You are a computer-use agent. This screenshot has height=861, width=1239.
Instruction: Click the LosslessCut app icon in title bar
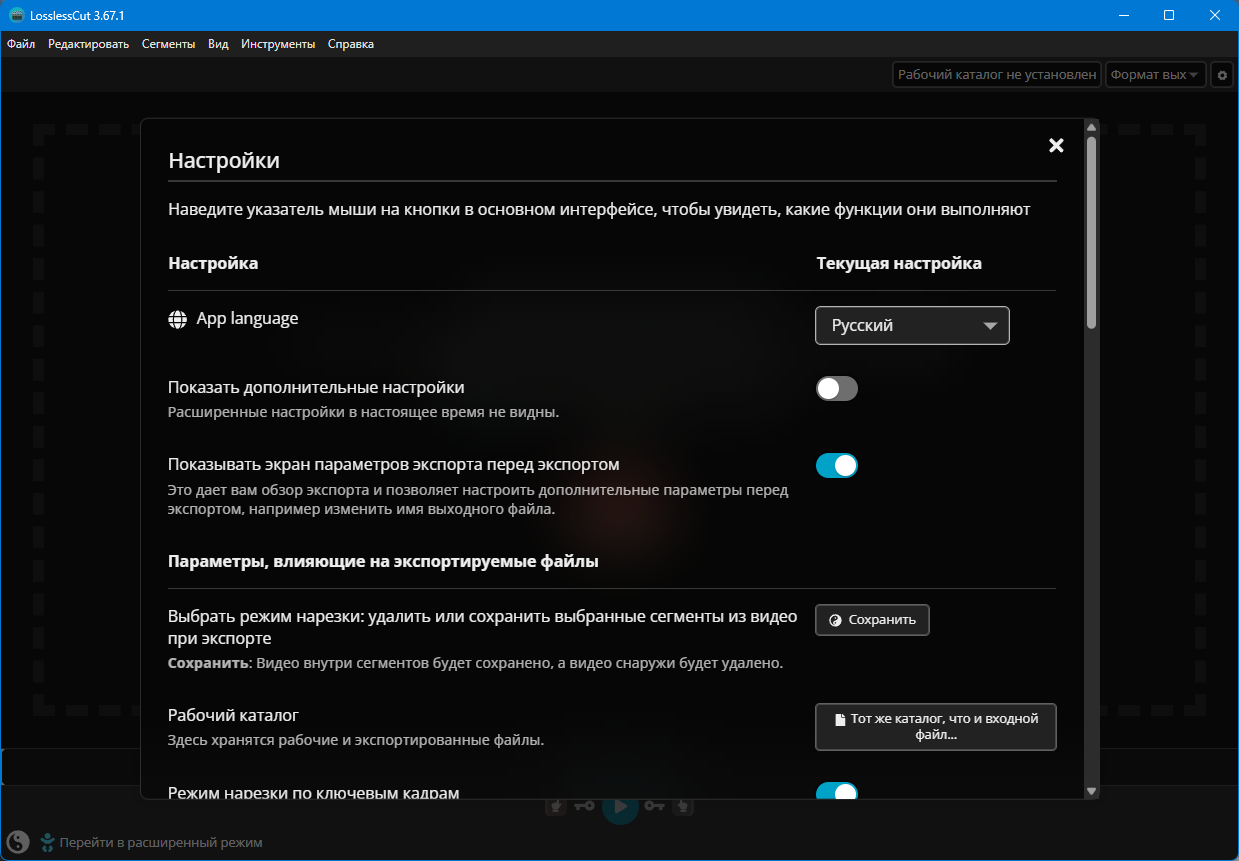[16, 15]
